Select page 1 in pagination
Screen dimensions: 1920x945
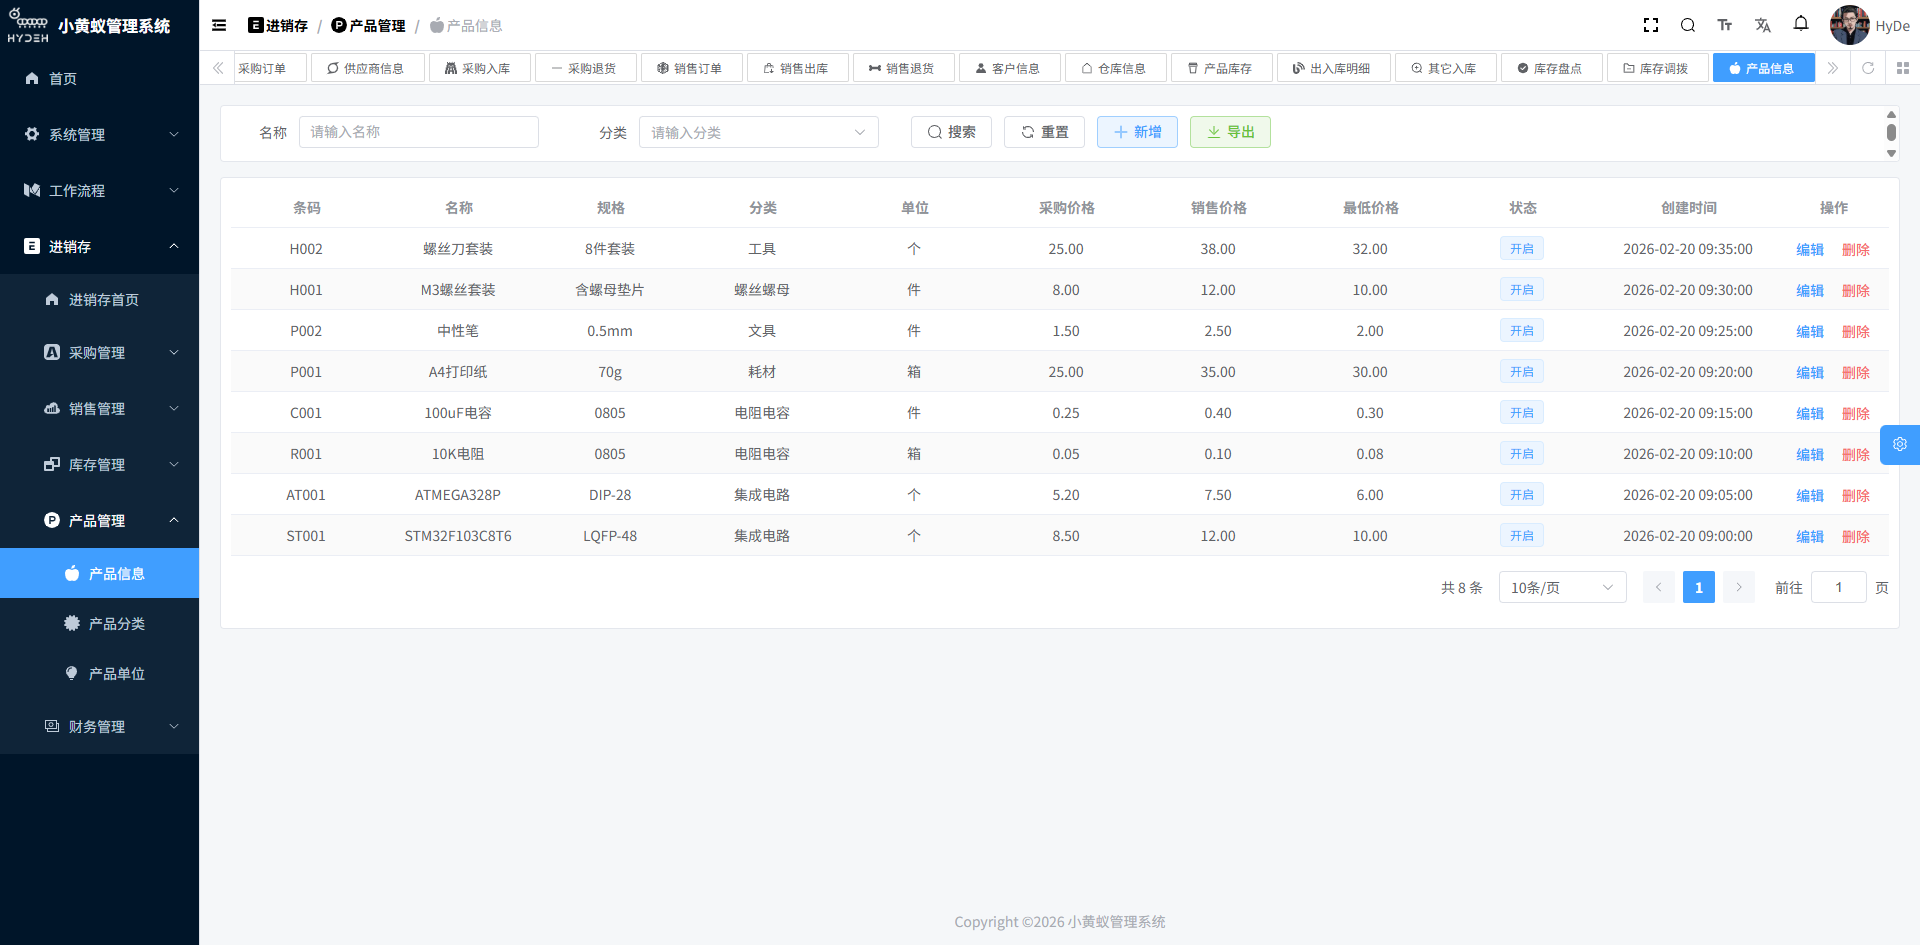1698,587
